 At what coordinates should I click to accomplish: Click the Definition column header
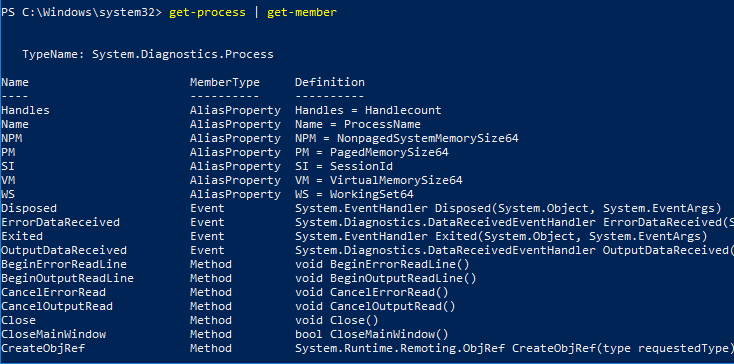[330, 82]
